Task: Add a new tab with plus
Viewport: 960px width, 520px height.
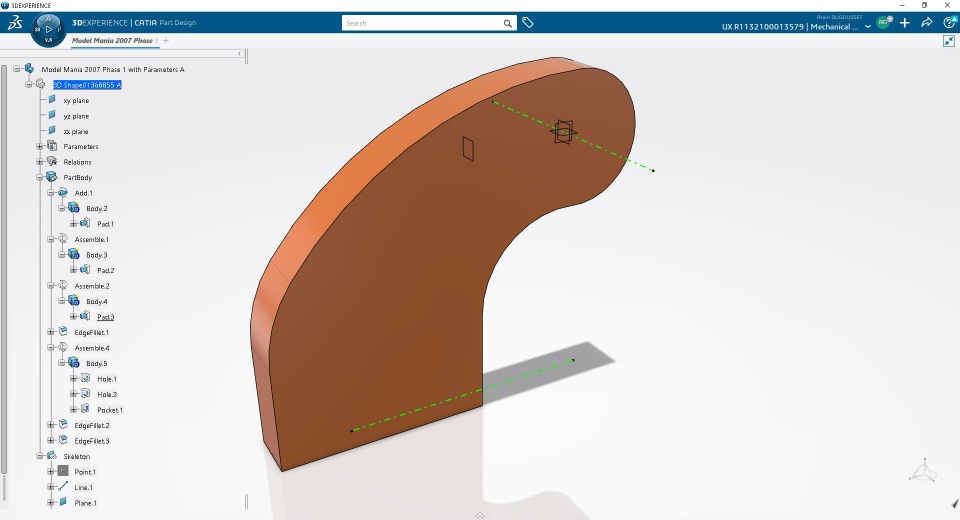Action: [166, 40]
